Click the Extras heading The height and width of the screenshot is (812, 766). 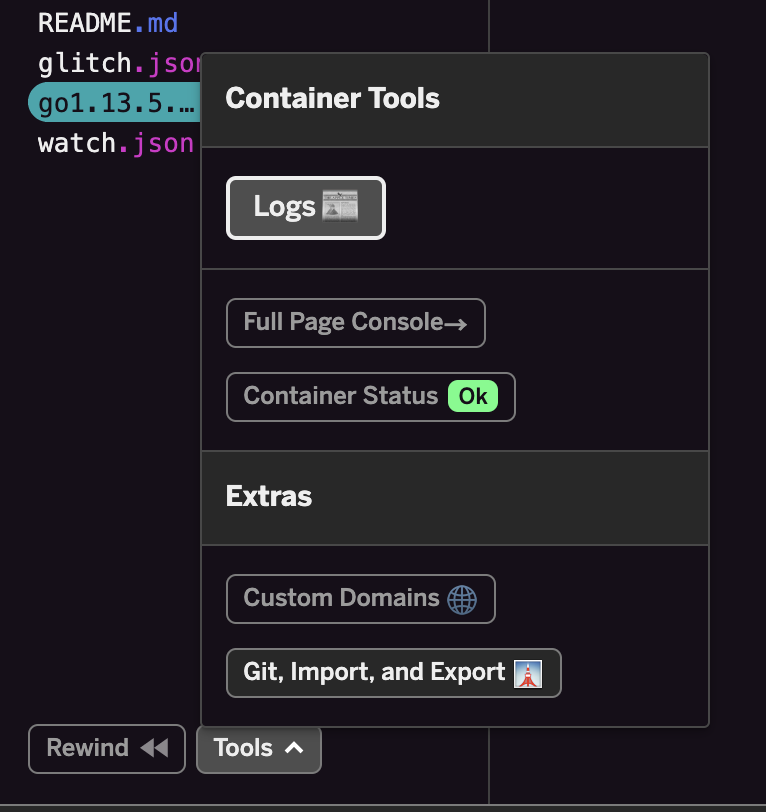[x=269, y=496]
